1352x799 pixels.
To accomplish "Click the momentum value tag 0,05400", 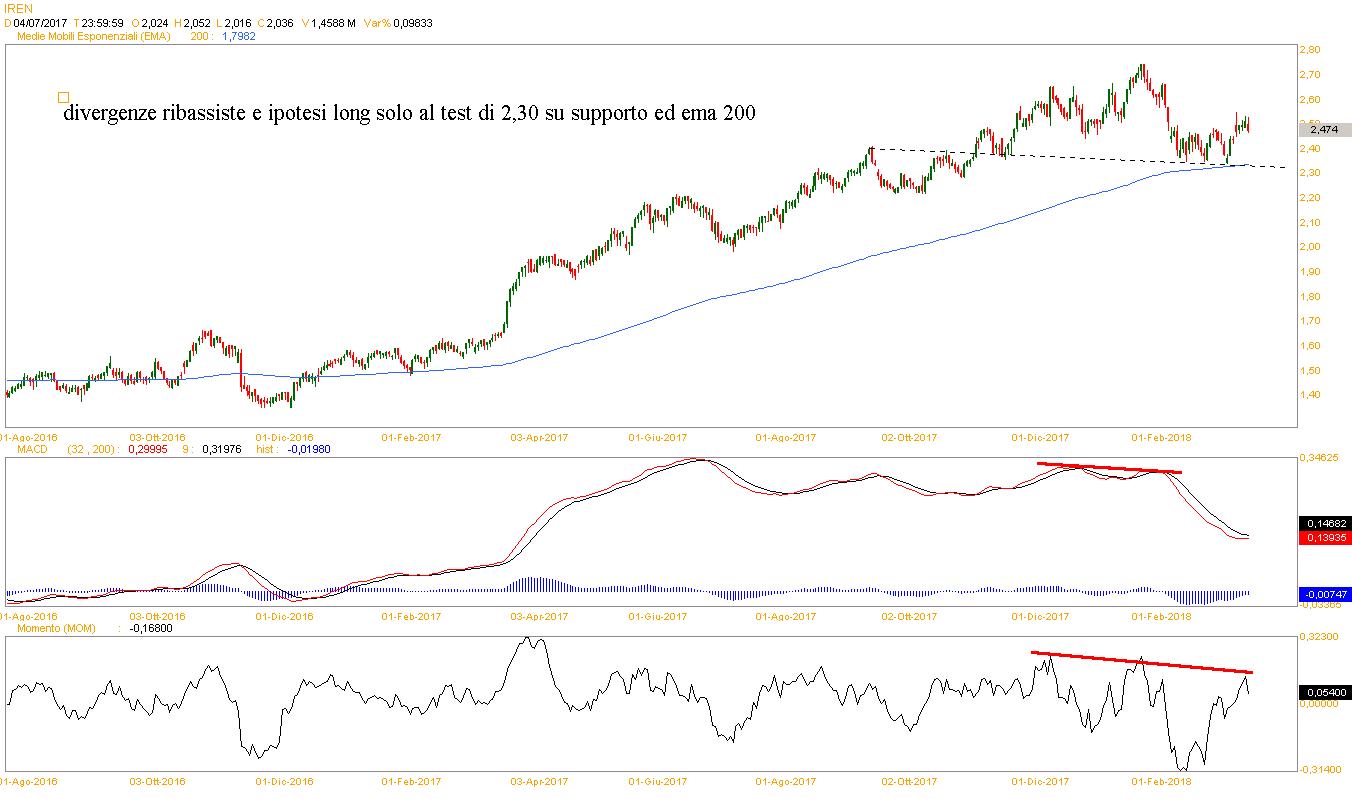I will 1324,692.
